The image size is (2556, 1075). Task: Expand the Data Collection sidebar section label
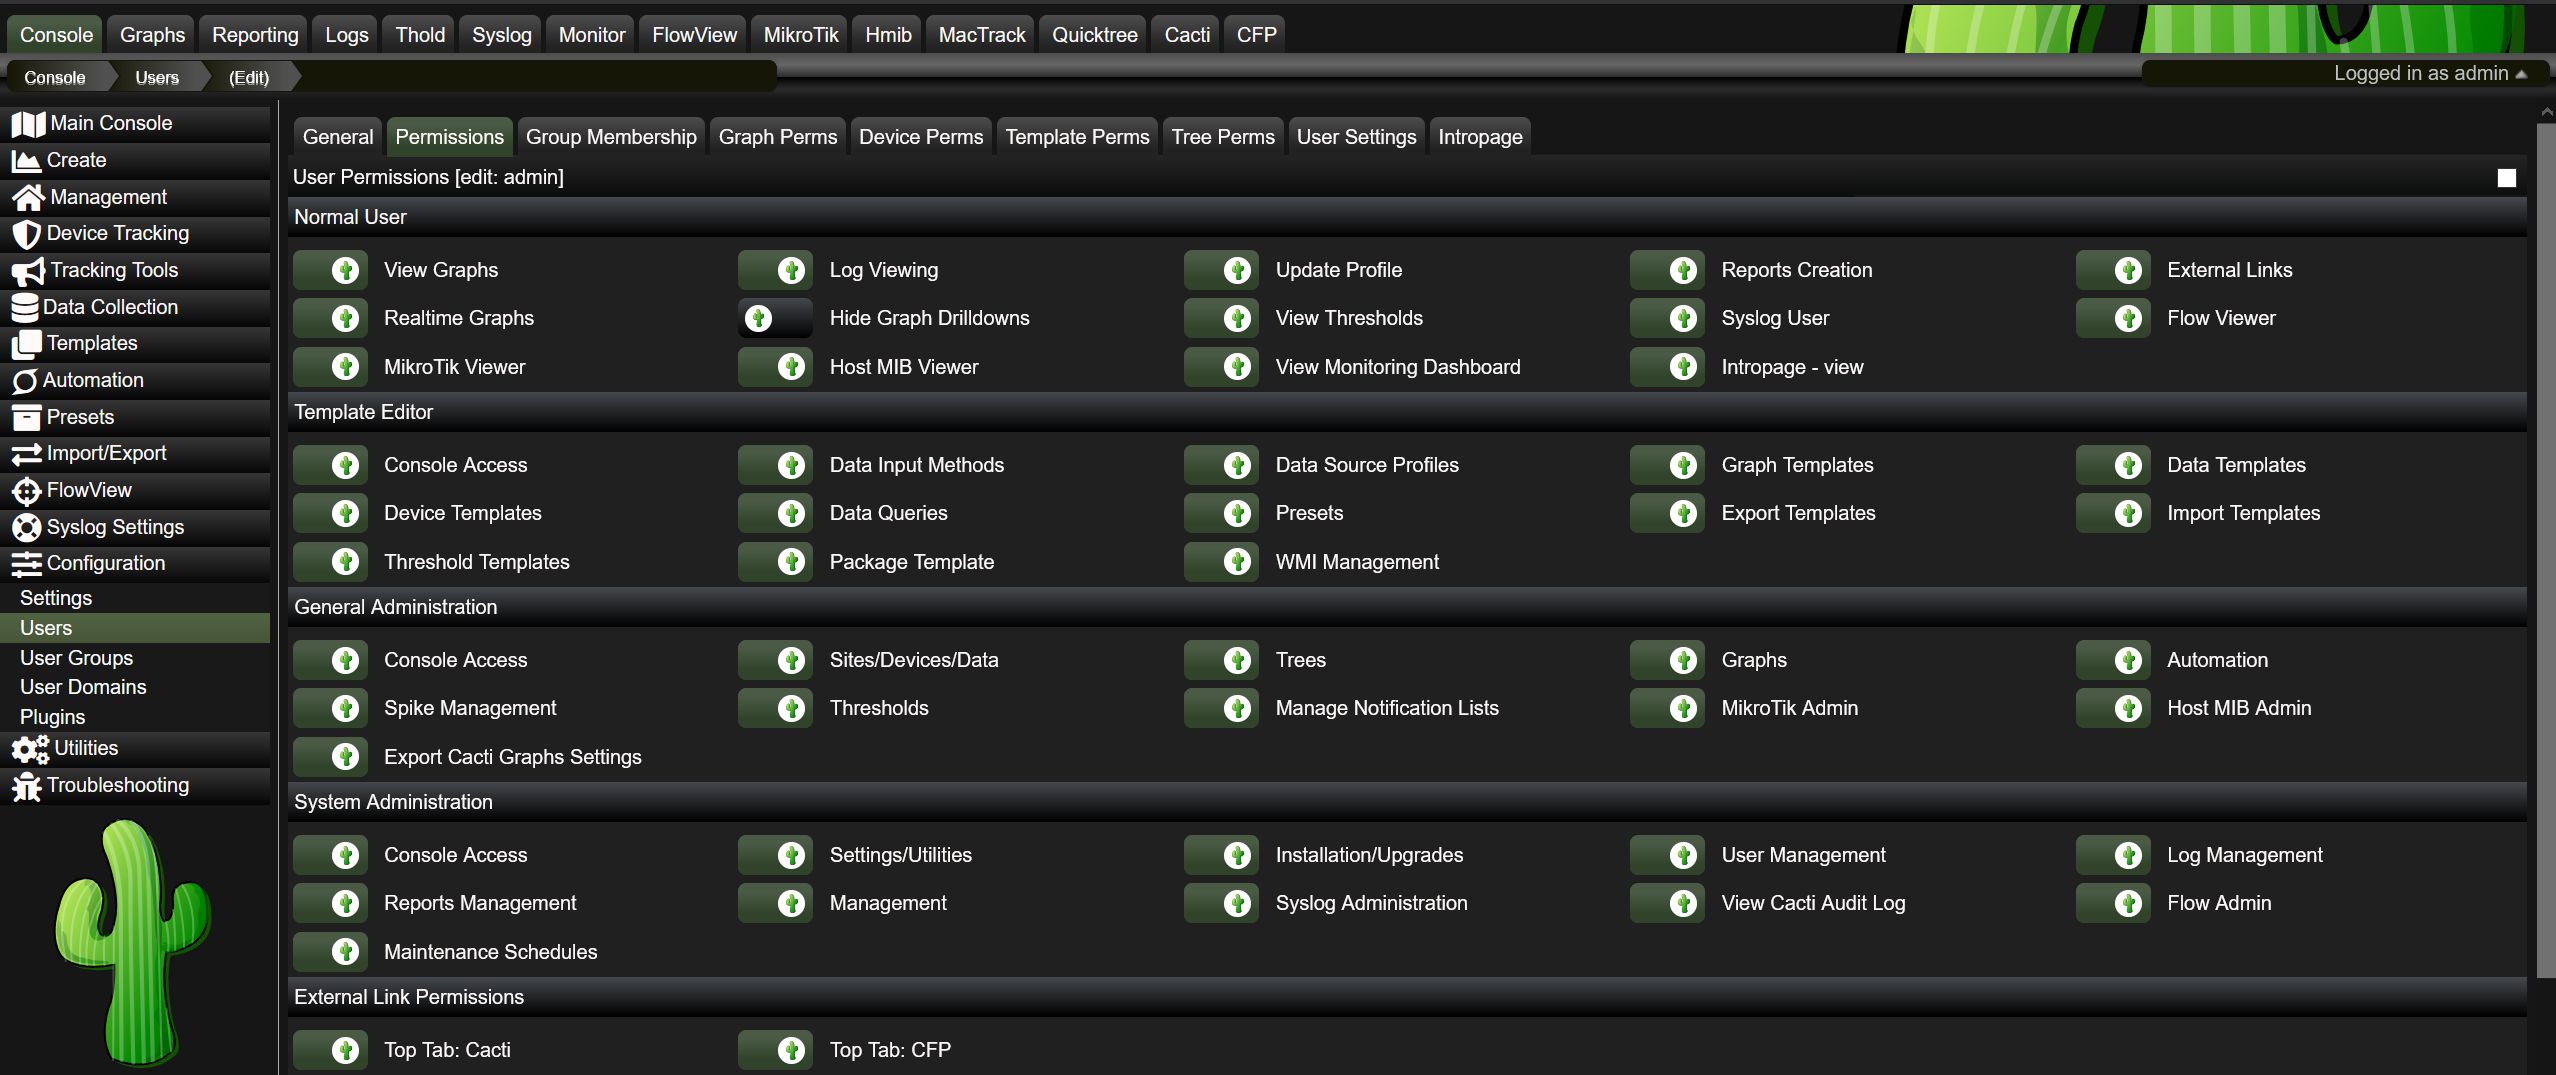coord(110,307)
